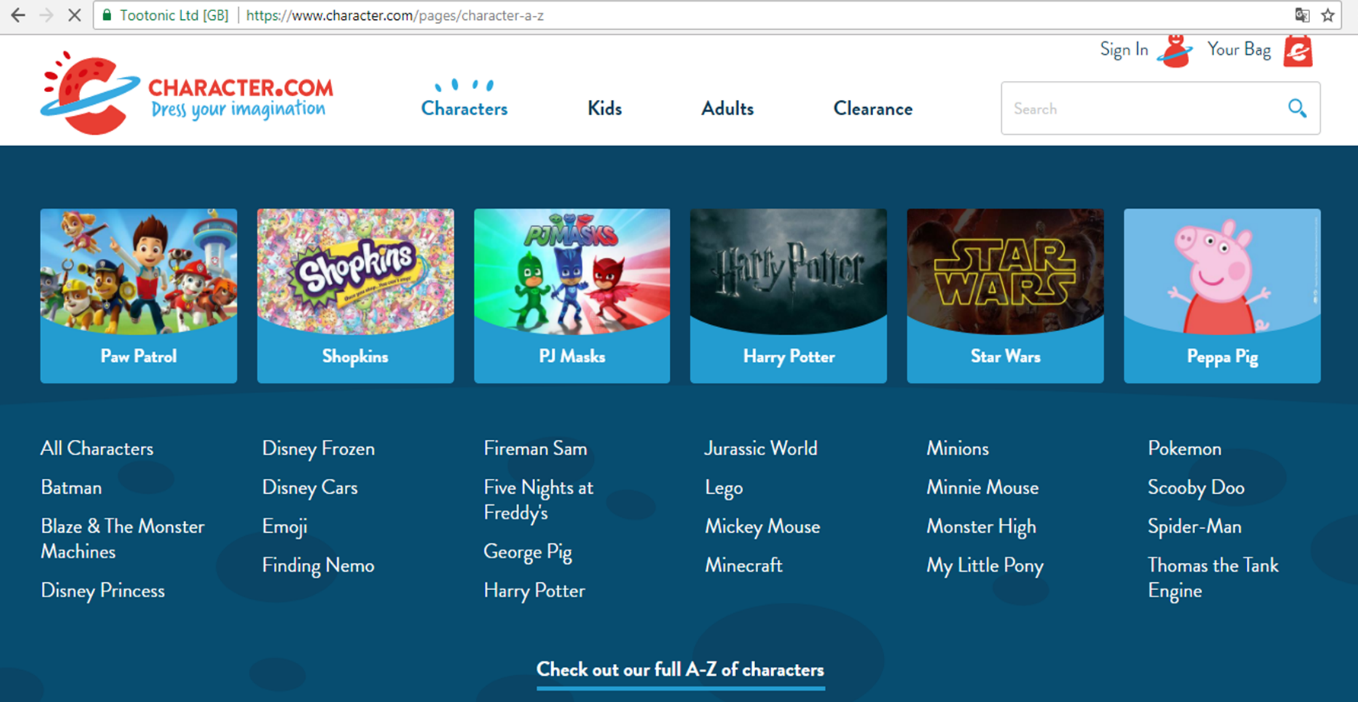Click the Disney Frozen link
The image size is (1358, 702).
pyautogui.click(x=318, y=448)
